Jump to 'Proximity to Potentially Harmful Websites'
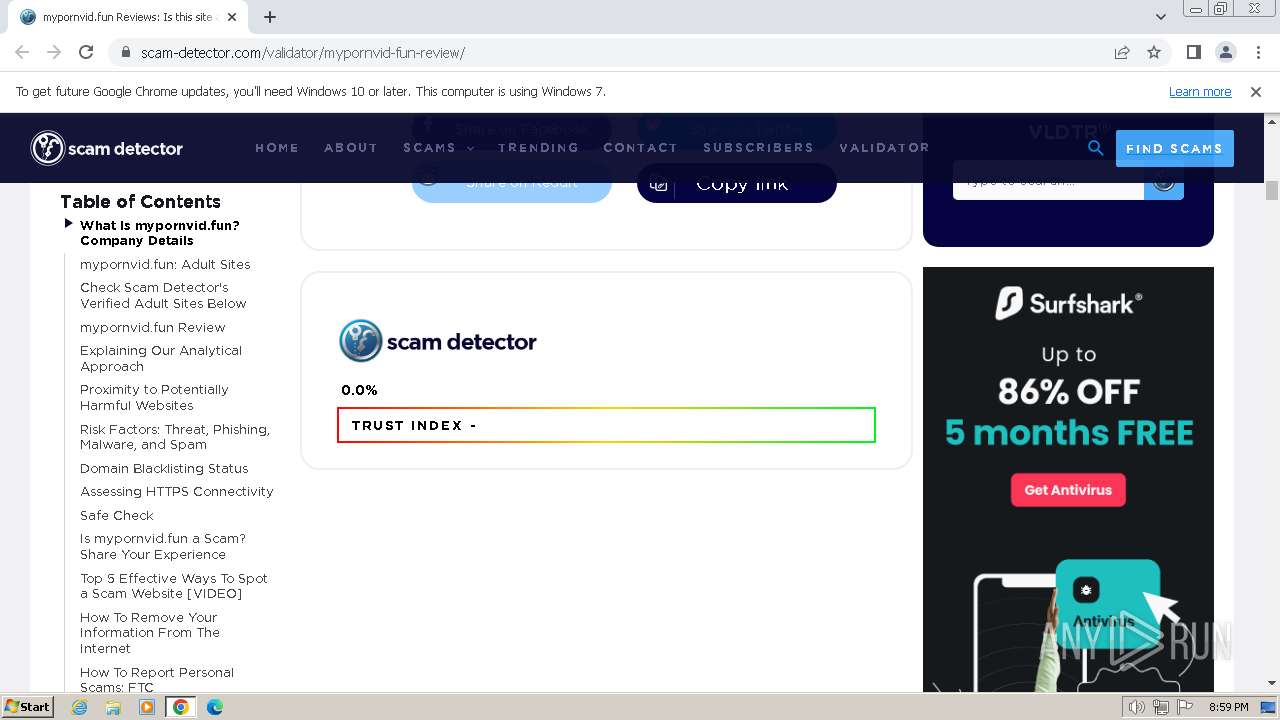The height and width of the screenshot is (720, 1280). click(154, 397)
